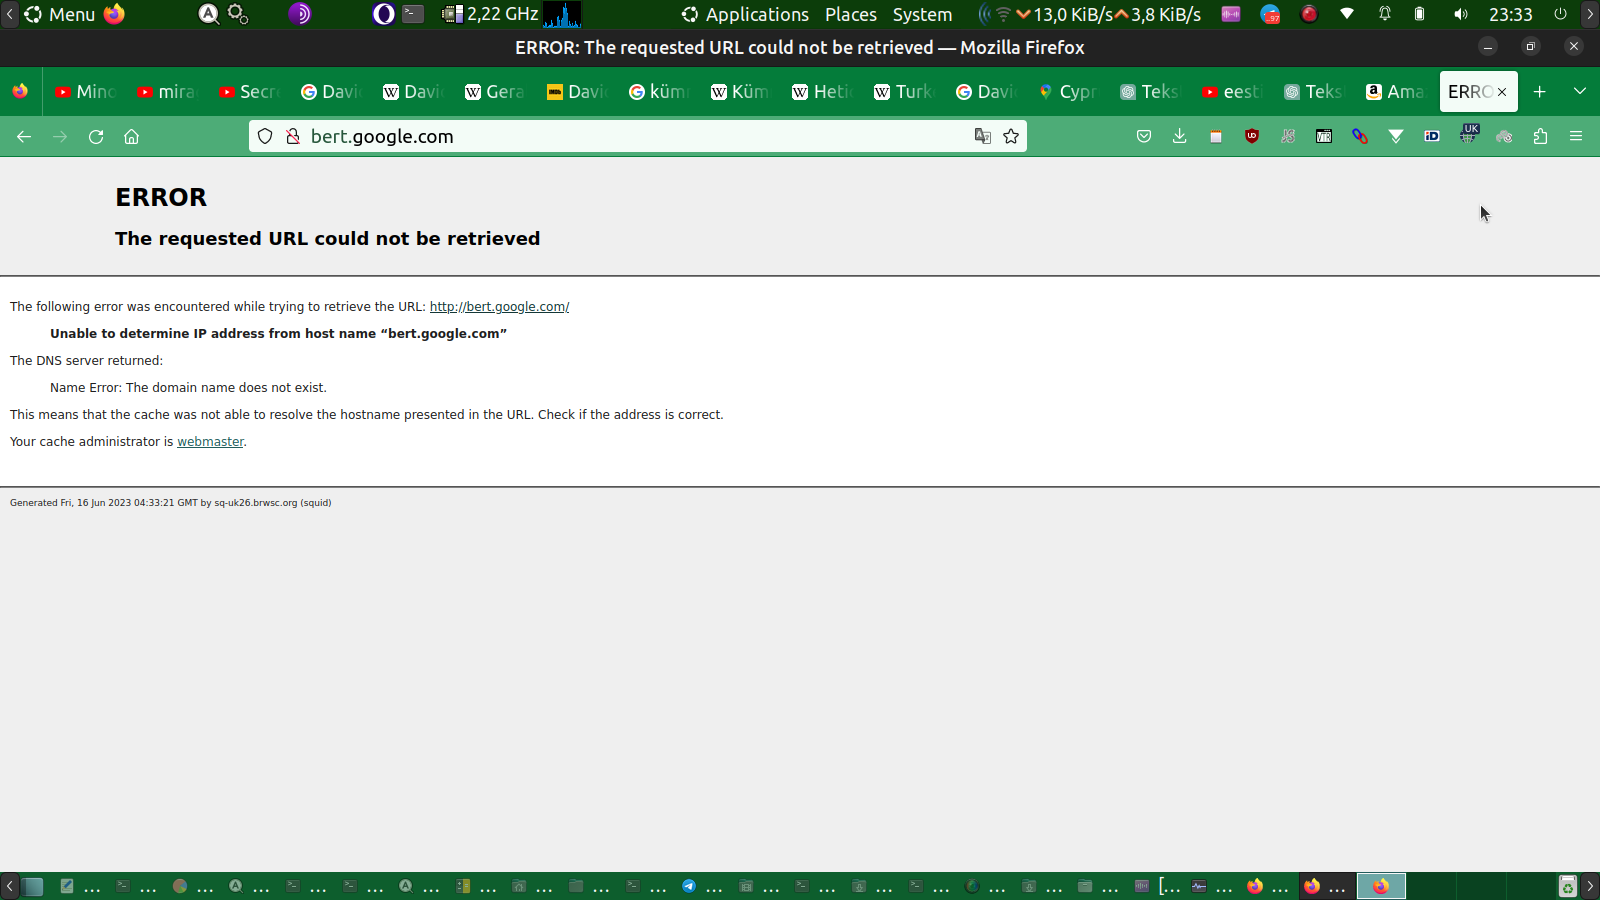Viewport: 1600px width, 900px height.
Task: Open the power/shutdown menu icon
Action: (x=1560, y=15)
